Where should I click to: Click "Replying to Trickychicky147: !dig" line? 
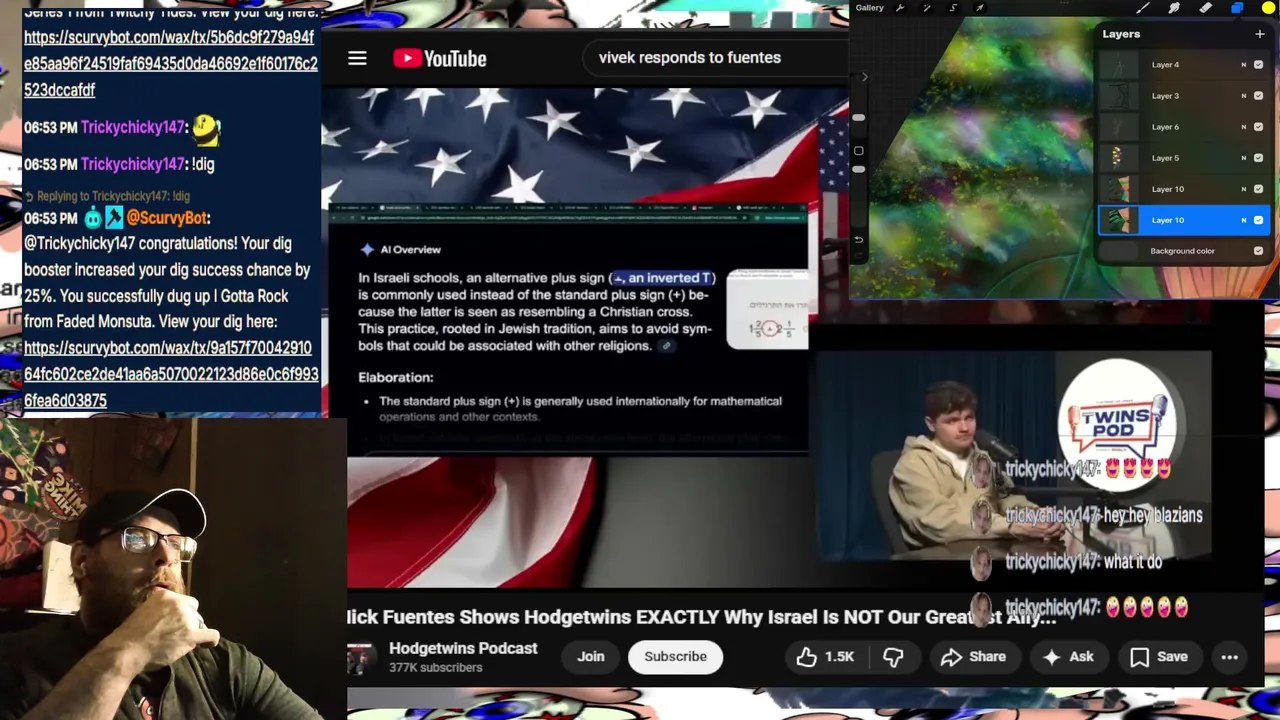click(107, 196)
